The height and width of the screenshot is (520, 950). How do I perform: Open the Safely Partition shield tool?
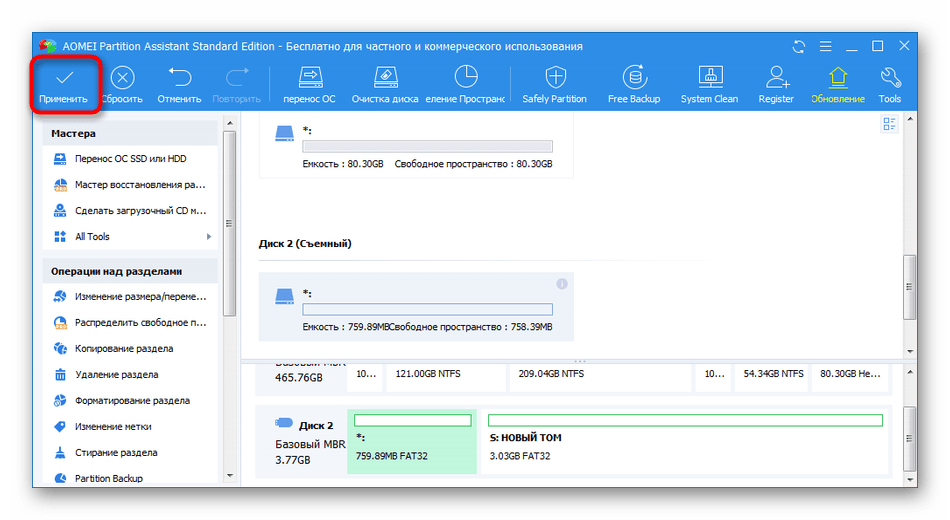tap(554, 78)
